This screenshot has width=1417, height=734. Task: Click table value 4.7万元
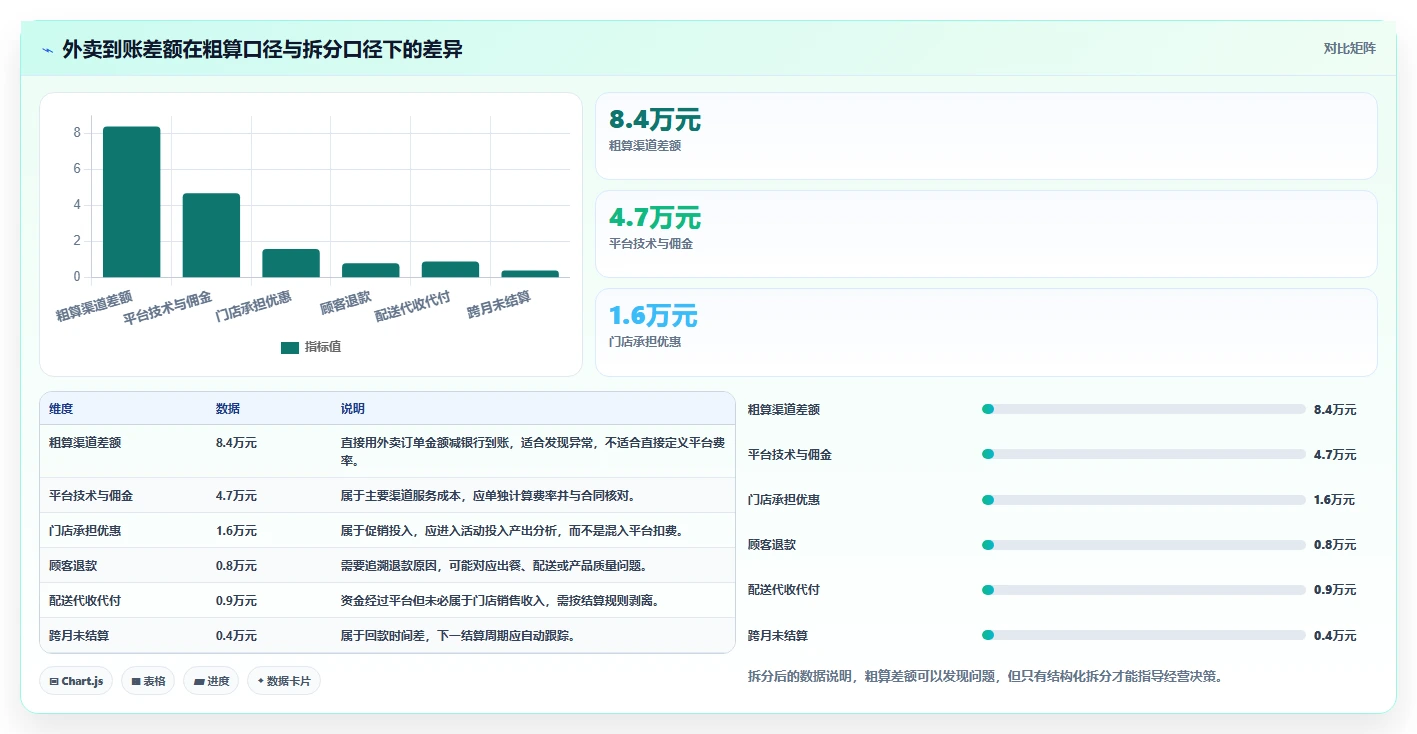pos(236,495)
